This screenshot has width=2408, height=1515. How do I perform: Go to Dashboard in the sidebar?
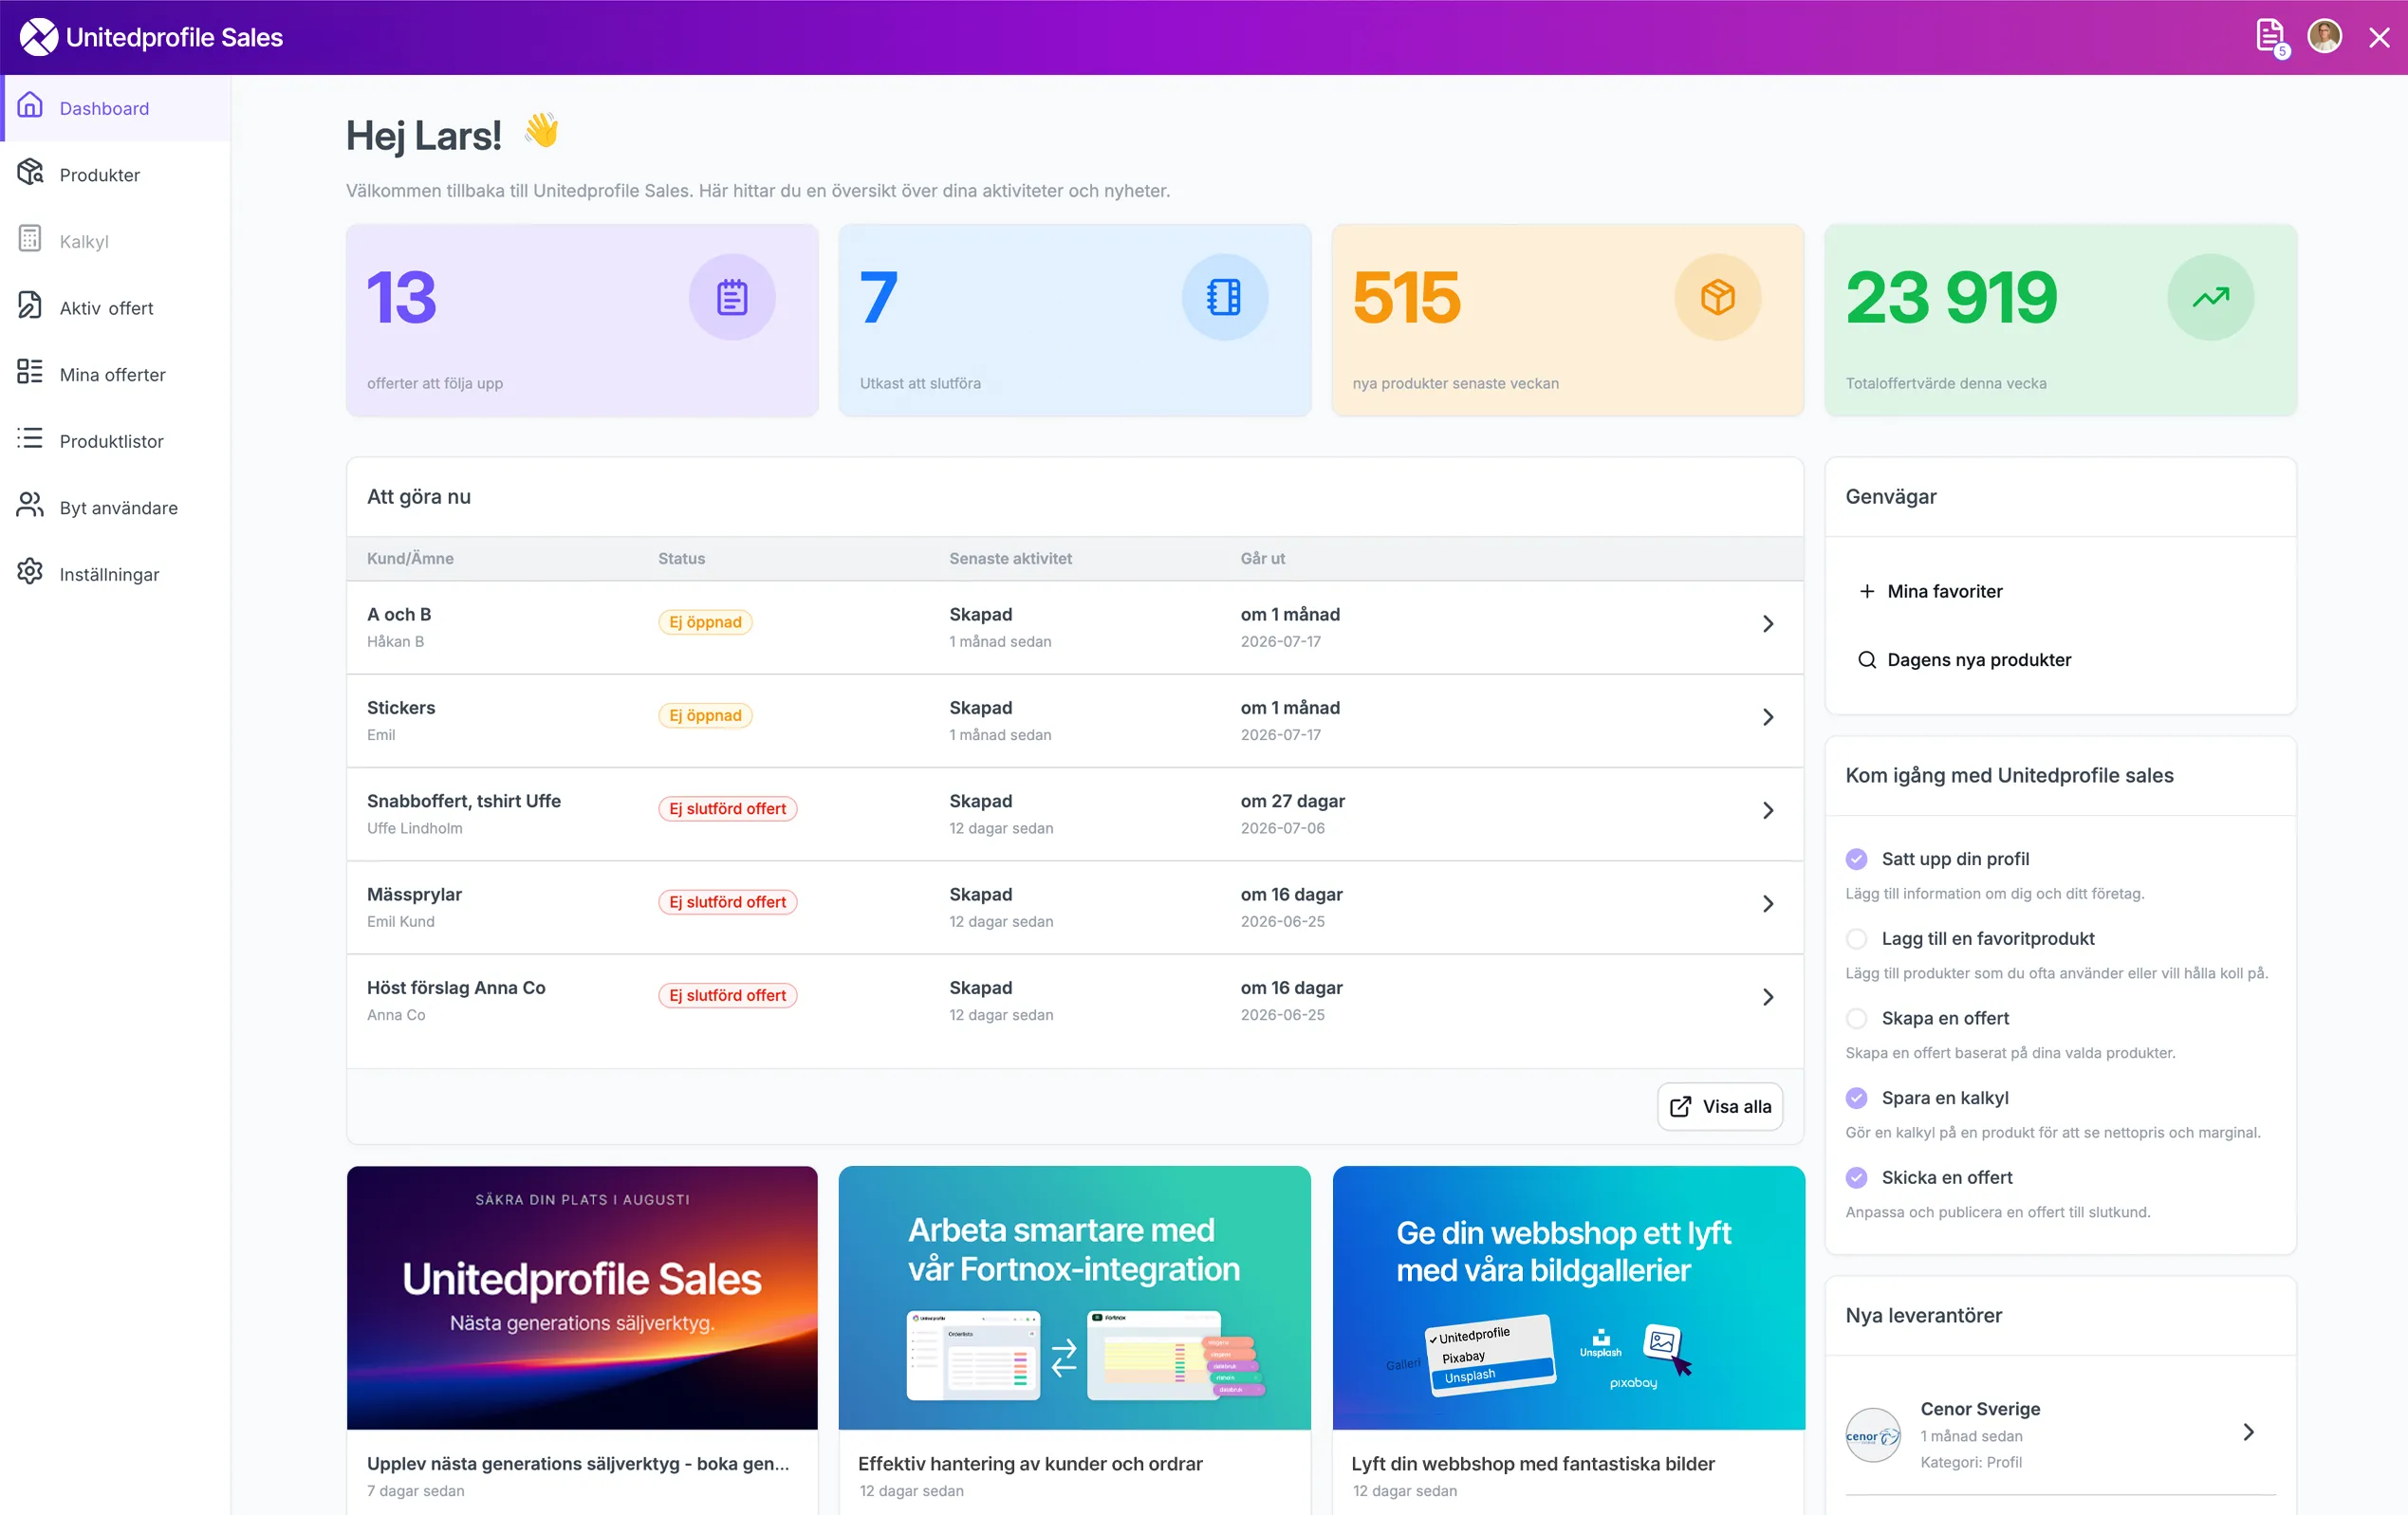pyautogui.click(x=116, y=108)
